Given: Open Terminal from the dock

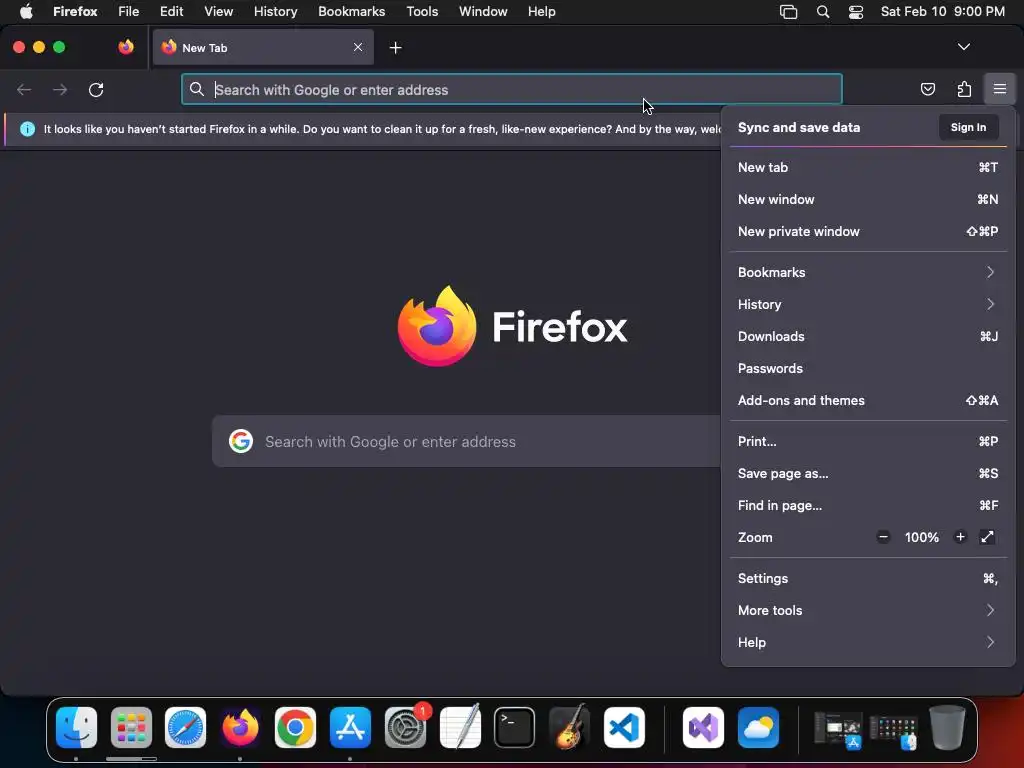Looking at the screenshot, I should pyautogui.click(x=514, y=727).
